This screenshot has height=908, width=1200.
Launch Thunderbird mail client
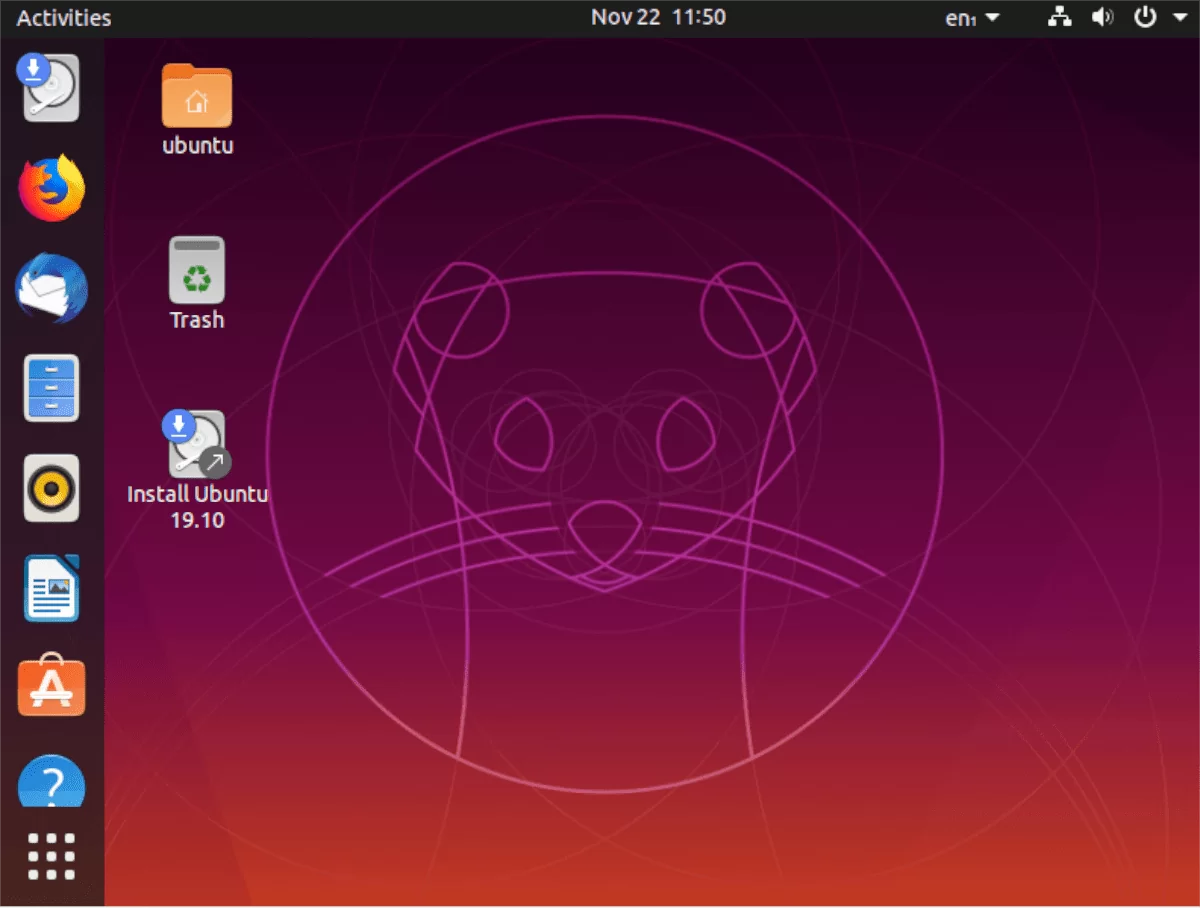pos(50,288)
